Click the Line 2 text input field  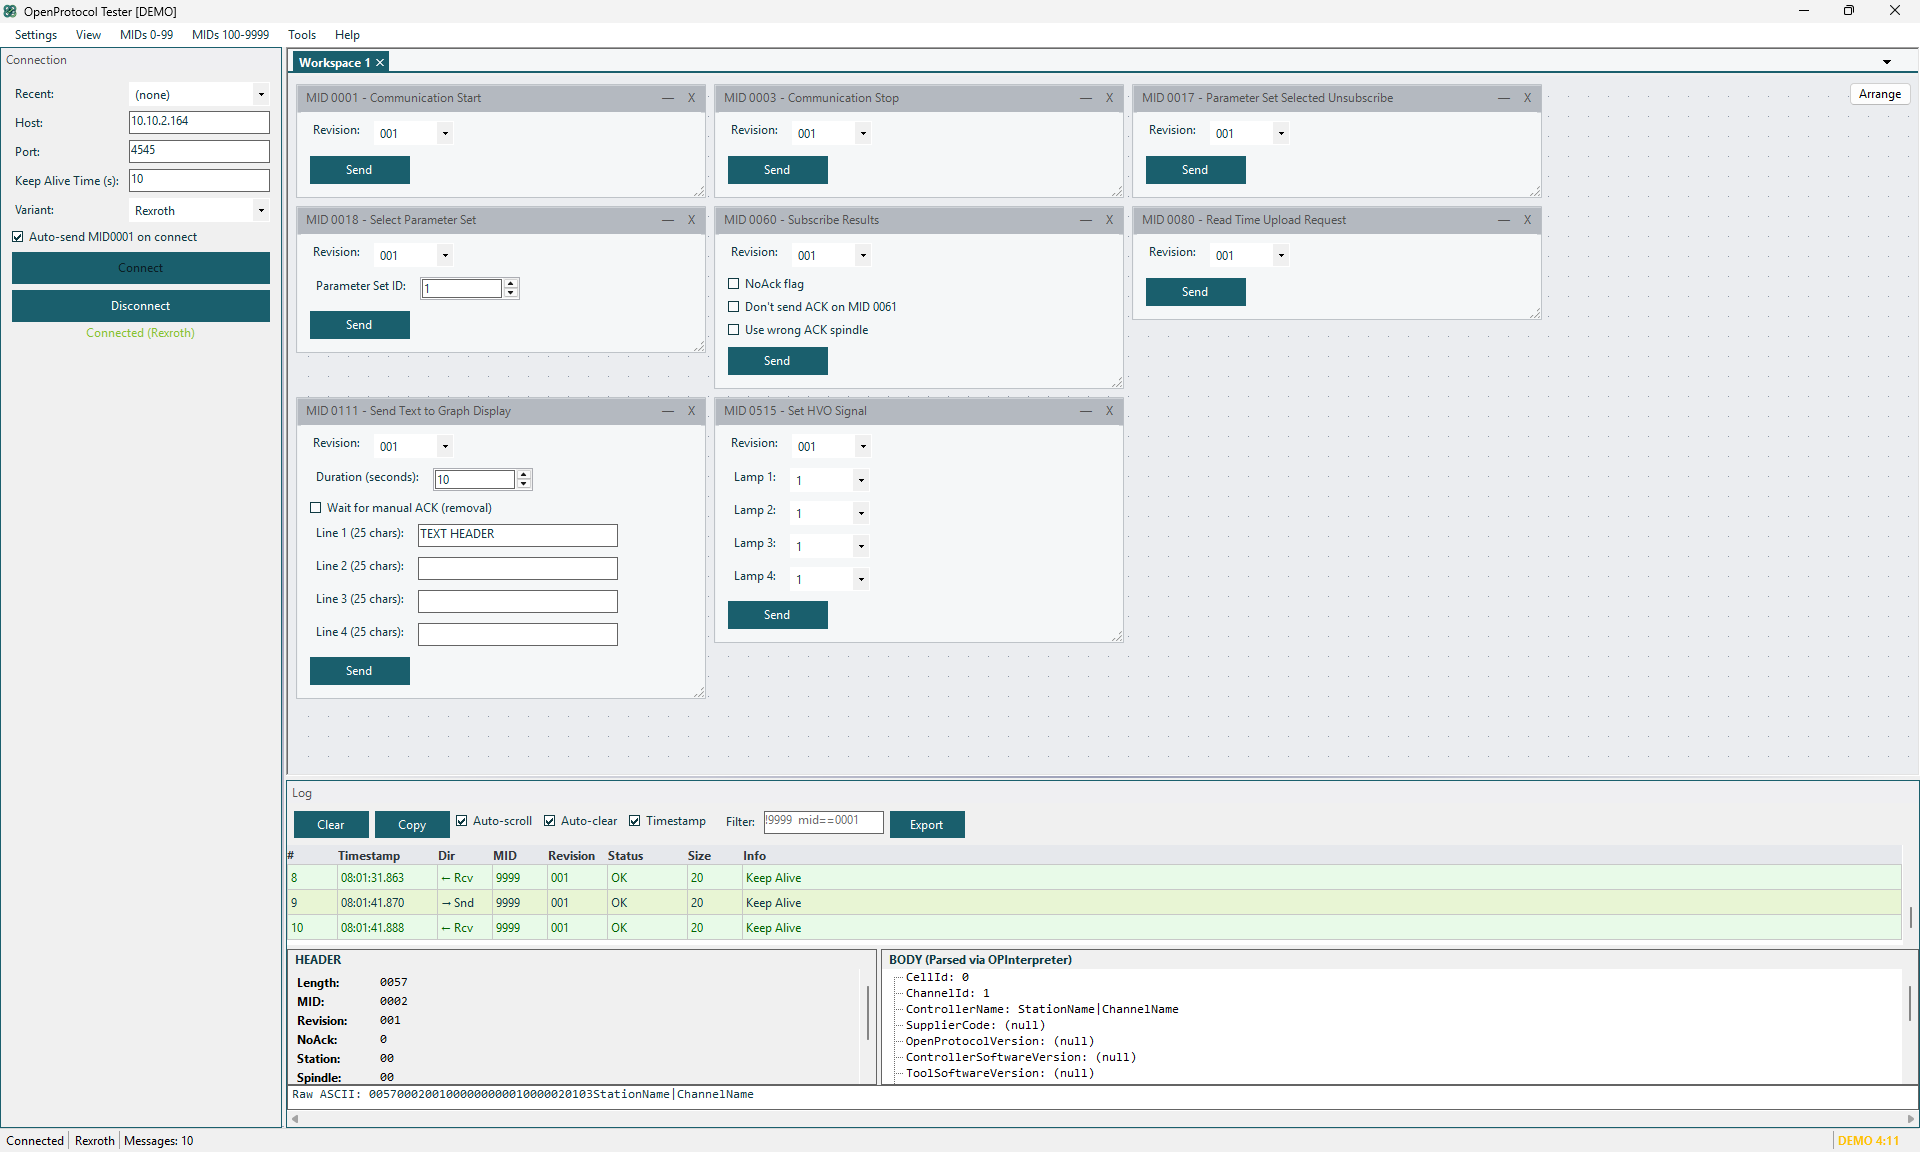pos(518,568)
